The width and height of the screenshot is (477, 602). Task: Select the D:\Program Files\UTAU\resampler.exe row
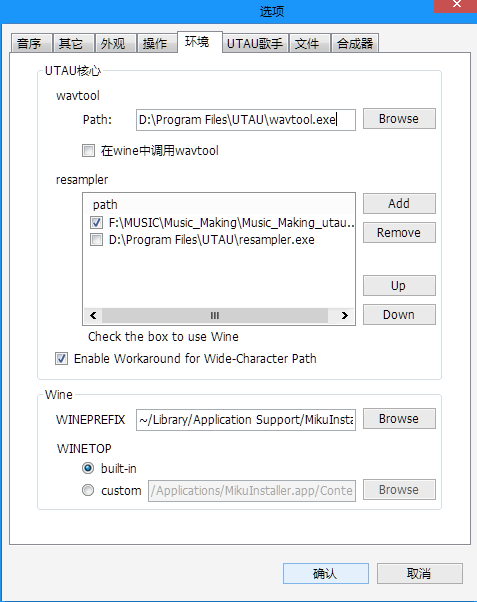pos(220,240)
